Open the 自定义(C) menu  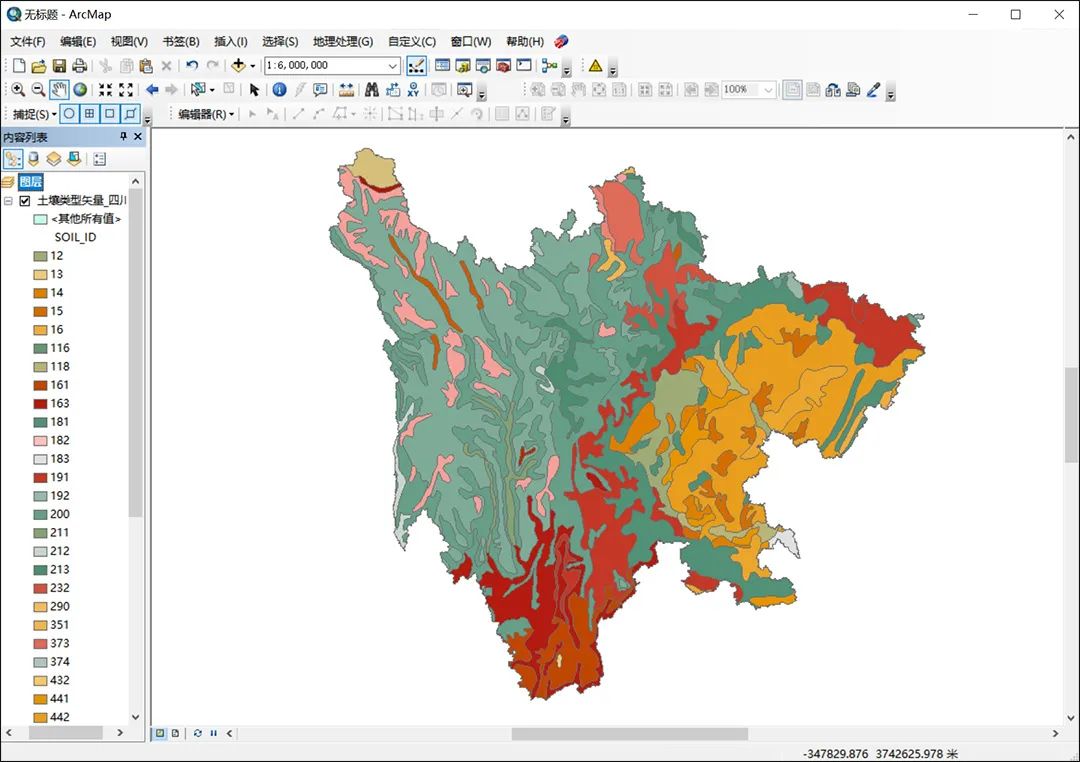click(412, 41)
